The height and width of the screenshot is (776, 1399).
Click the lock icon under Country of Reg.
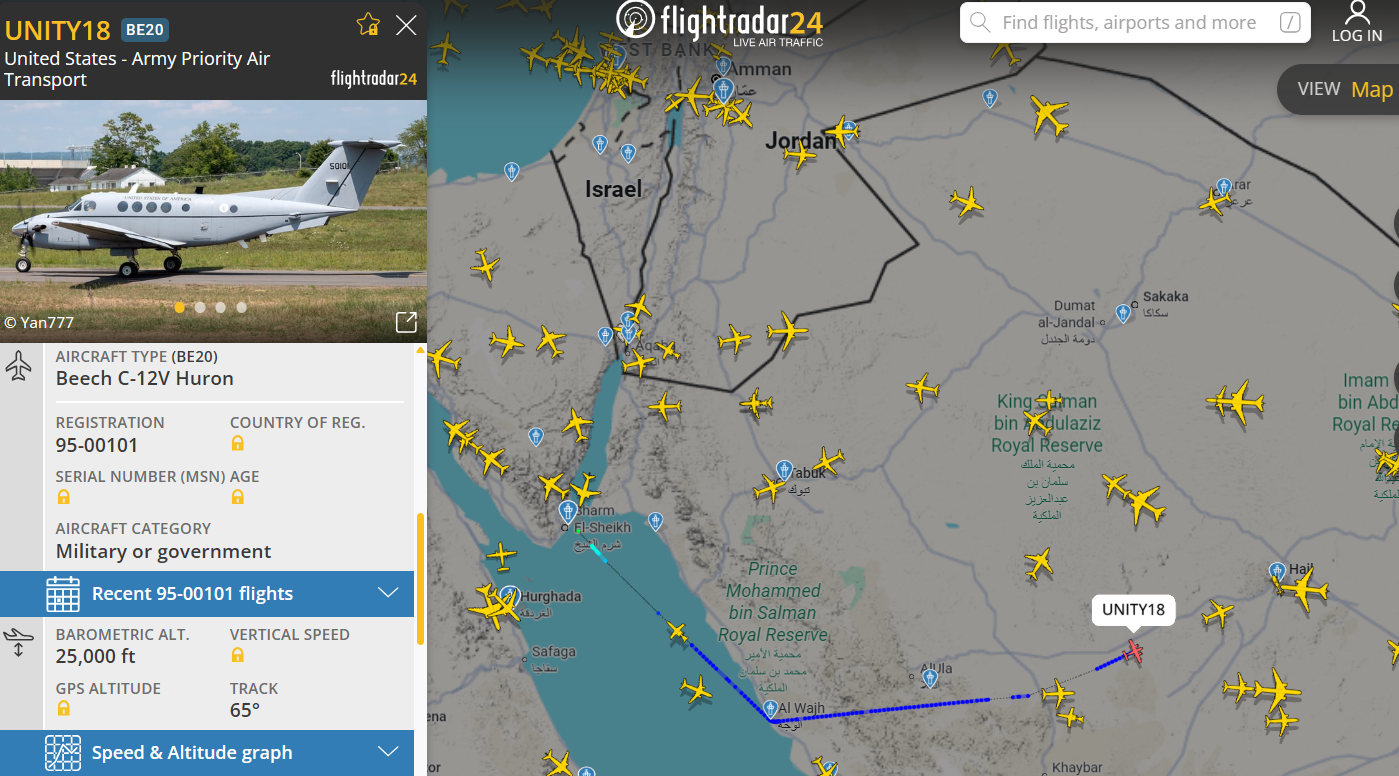click(x=238, y=443)
